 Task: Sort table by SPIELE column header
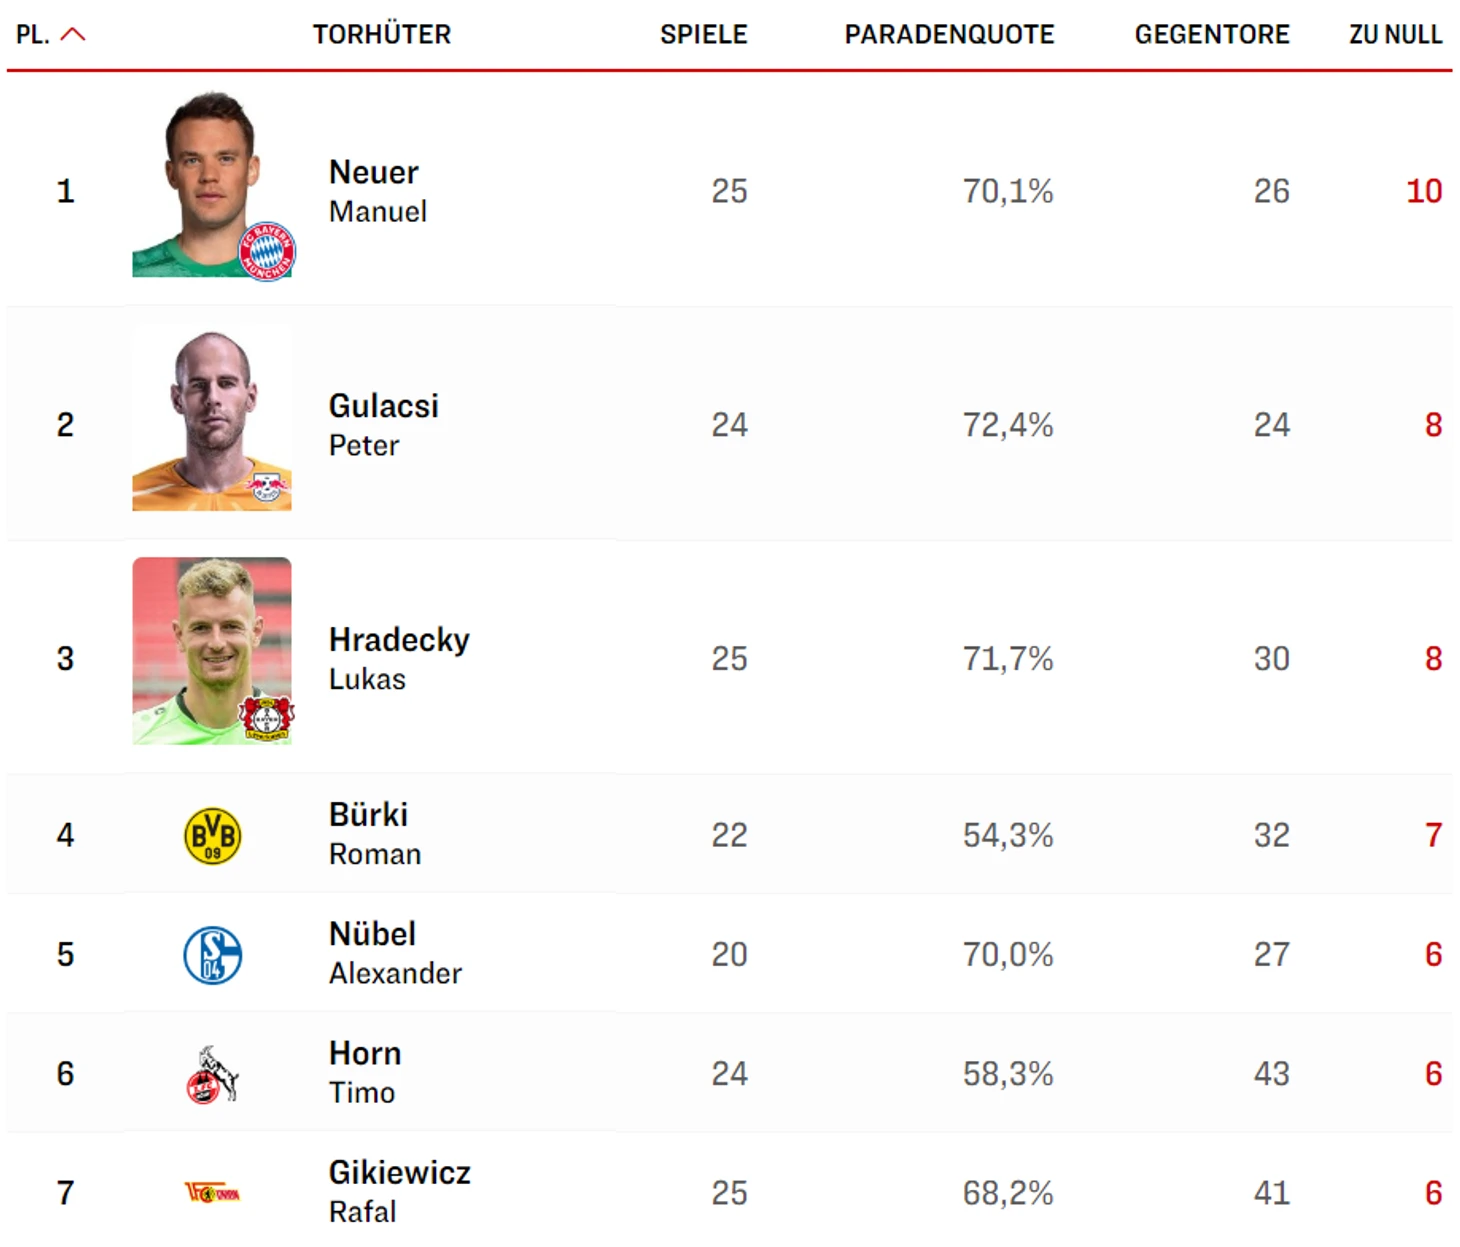point(703,35)
